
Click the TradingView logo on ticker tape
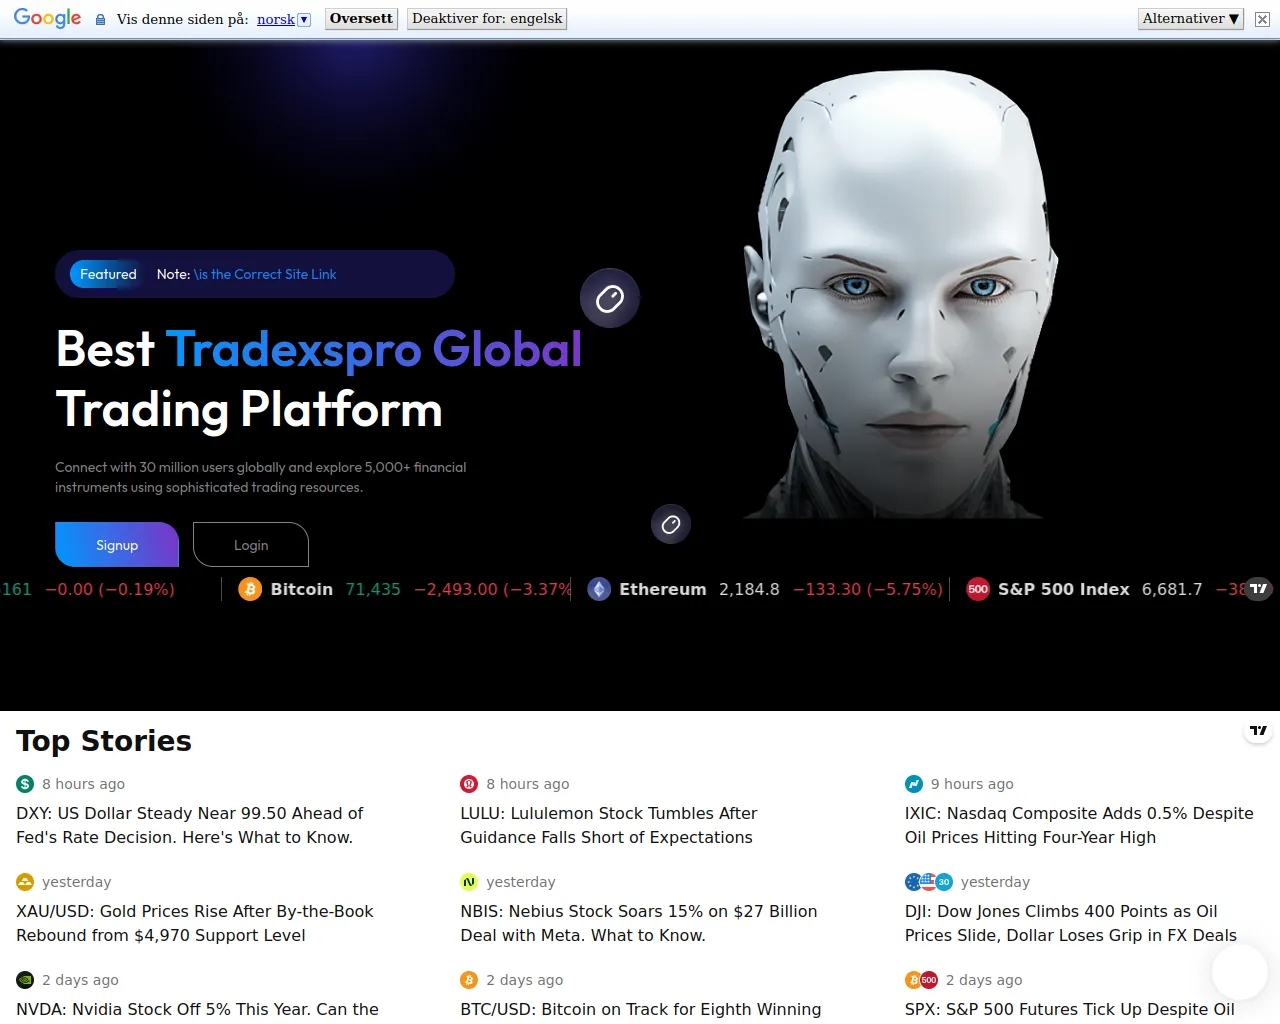click(1258, 589)
